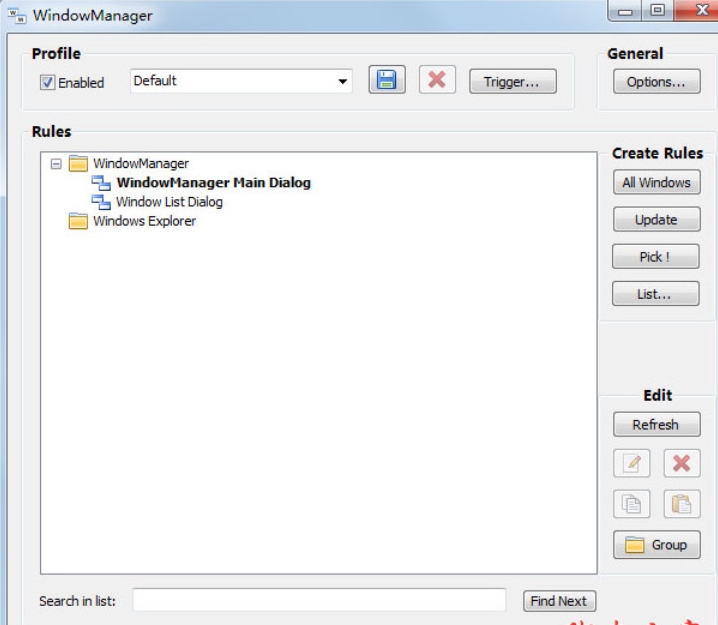The height and width of the screenshot is (625, 718).
Task: Minimize the WindowManager window
Action: tap(625, 11)
